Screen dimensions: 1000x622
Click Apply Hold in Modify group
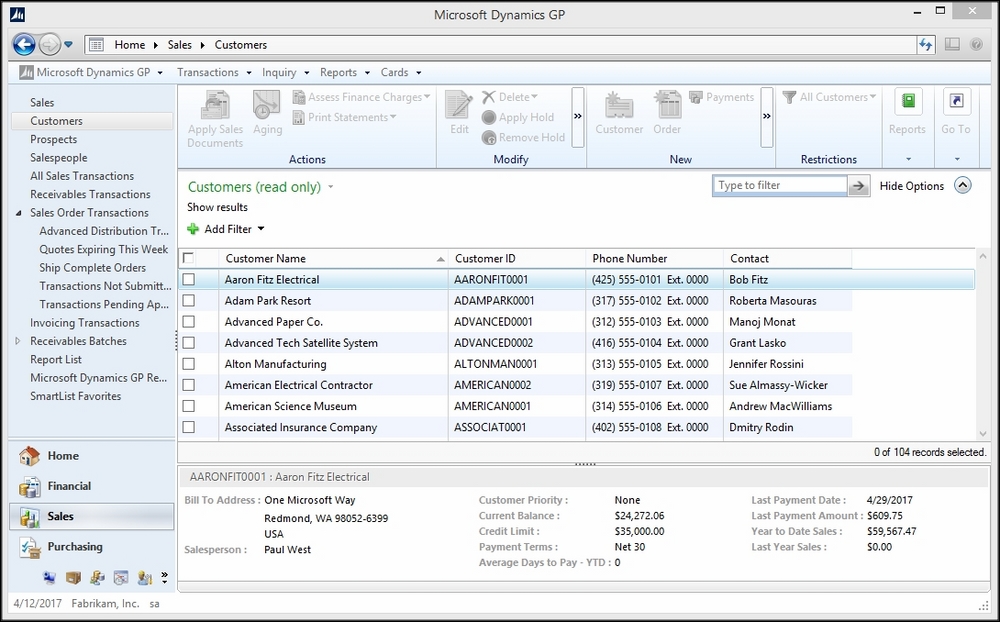click(518, 117)
